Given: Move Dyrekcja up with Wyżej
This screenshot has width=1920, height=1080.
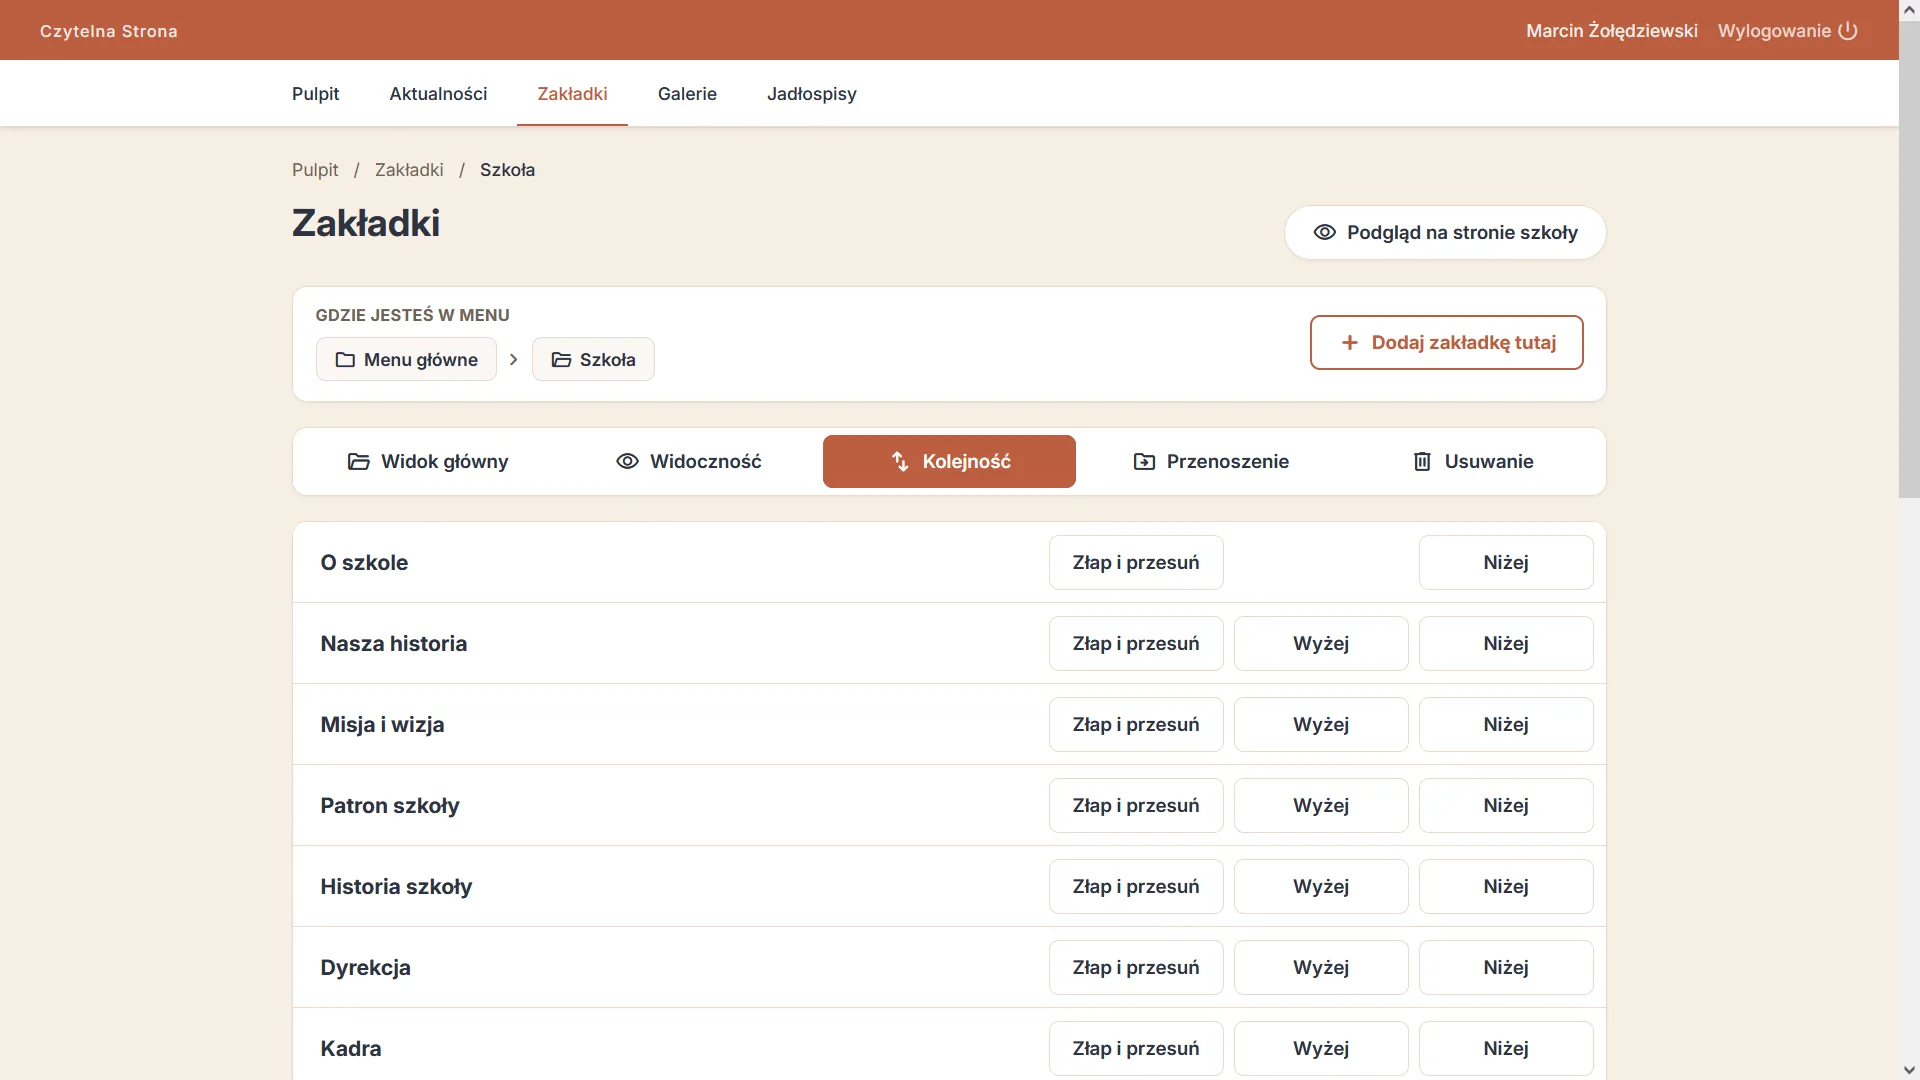Looking at the screenshot, I should point(1321,967).
